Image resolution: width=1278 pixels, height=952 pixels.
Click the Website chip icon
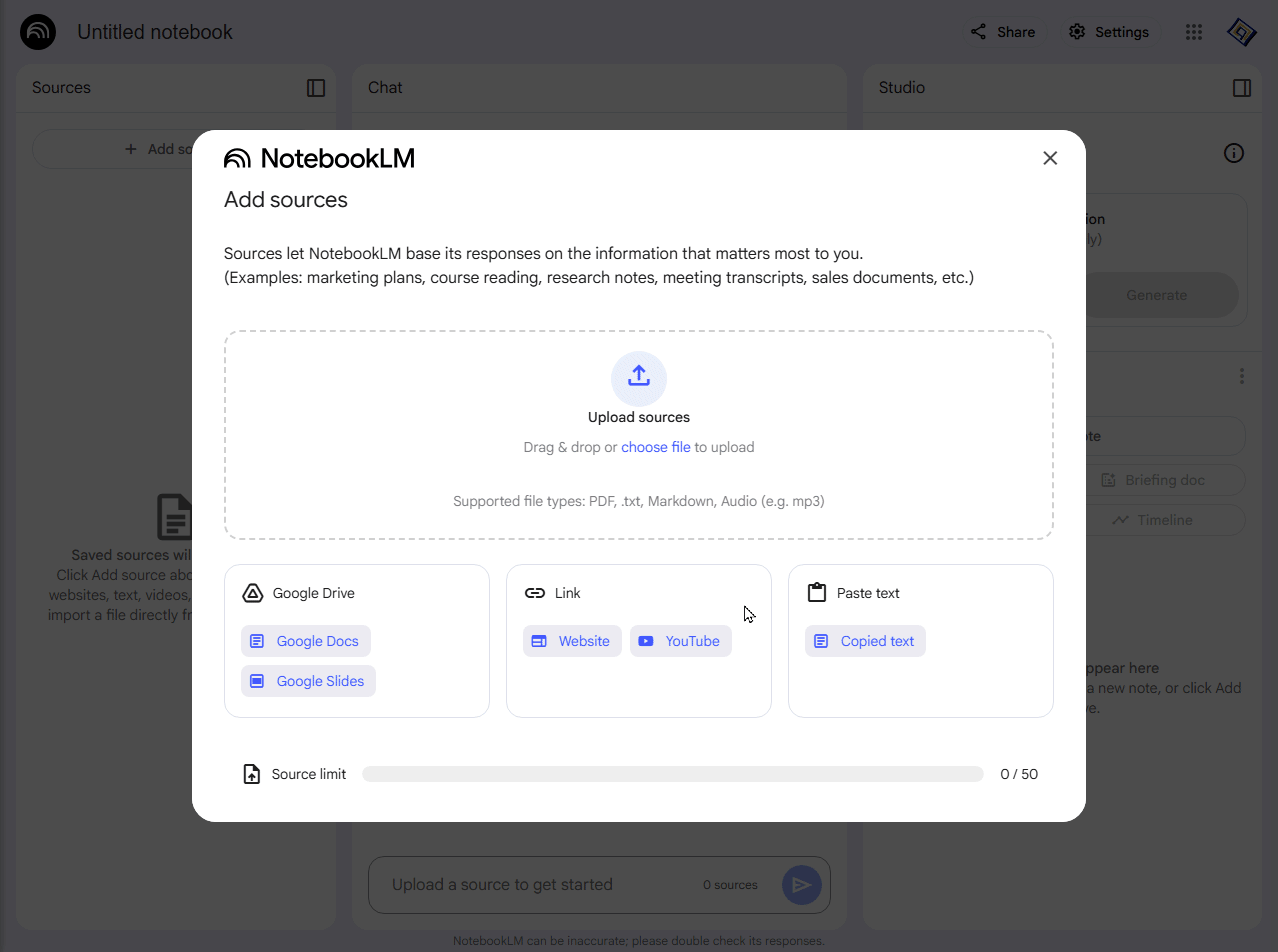539,641
